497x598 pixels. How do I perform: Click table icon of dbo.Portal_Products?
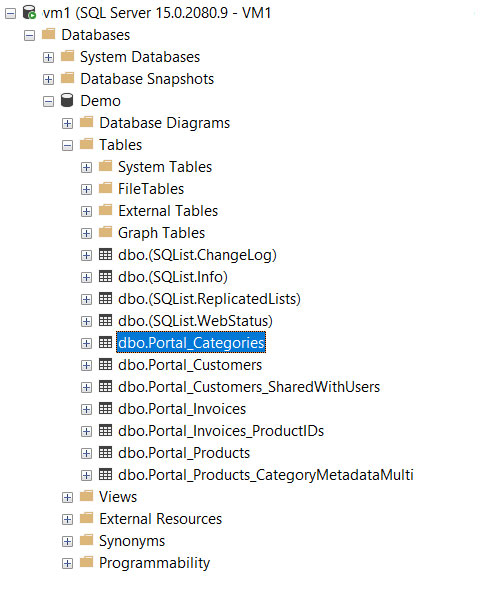point(105,452)
